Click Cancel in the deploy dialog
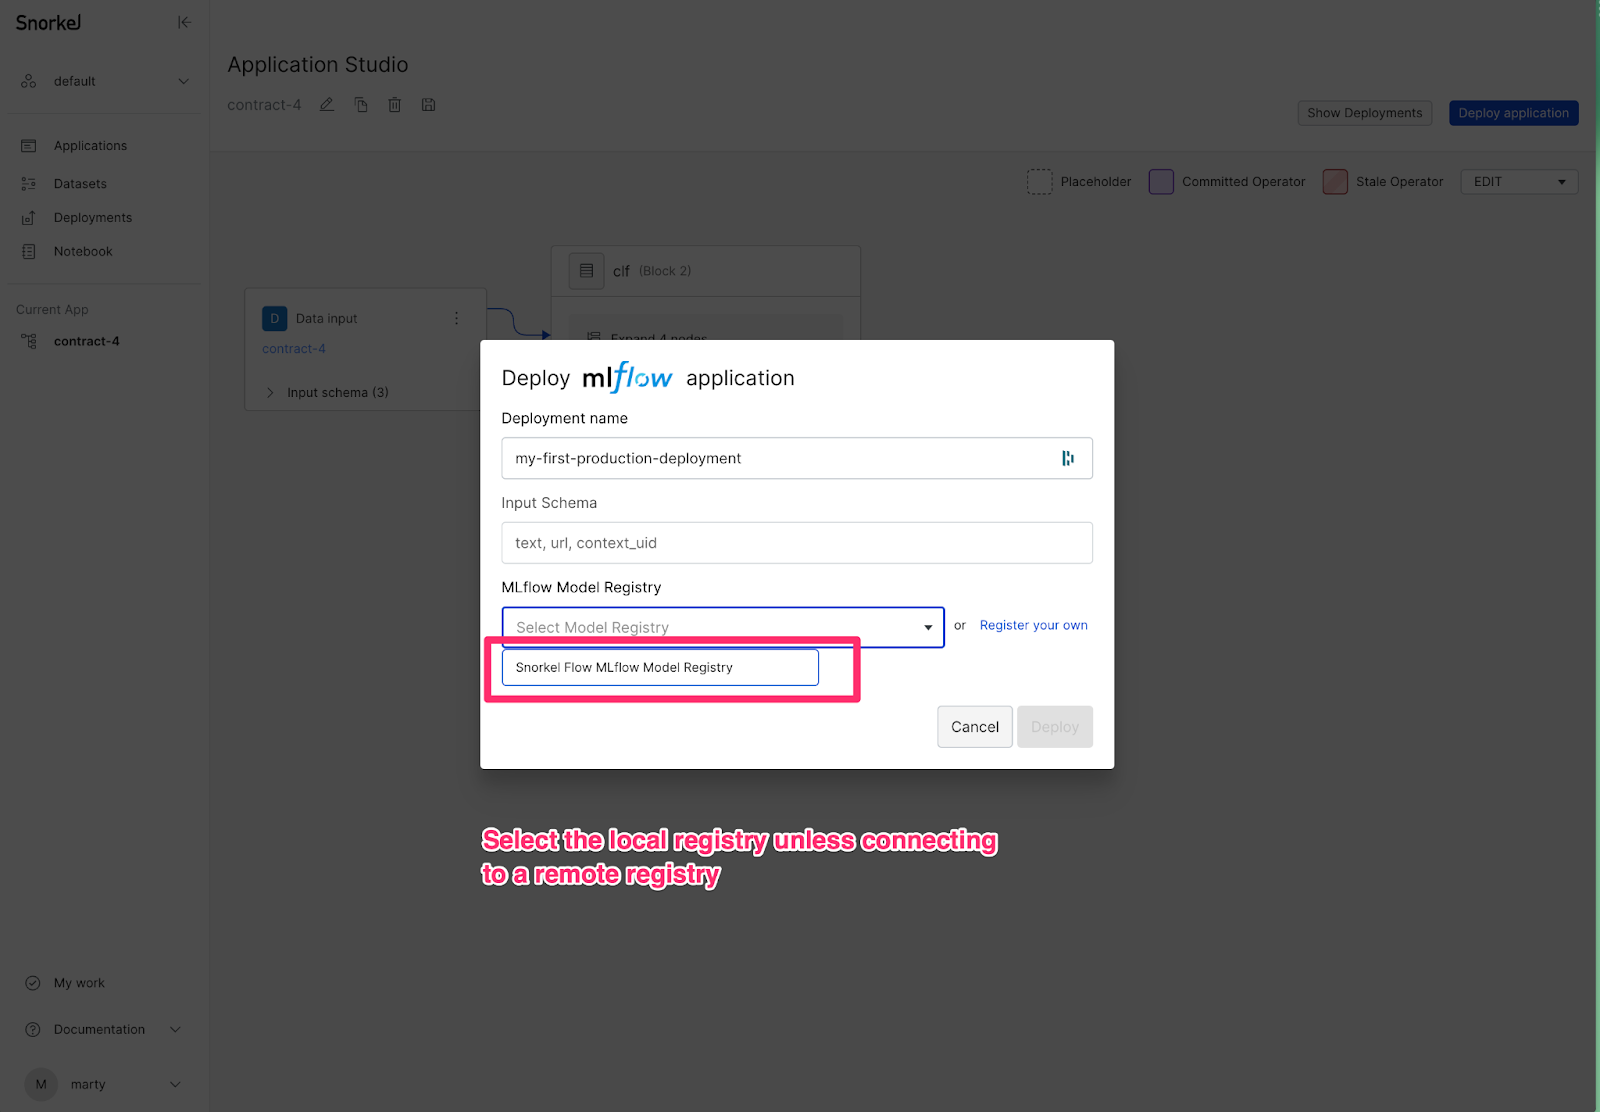This screenshot has height=1112, width=1600. pyautogui.click(x=975, y=727)
